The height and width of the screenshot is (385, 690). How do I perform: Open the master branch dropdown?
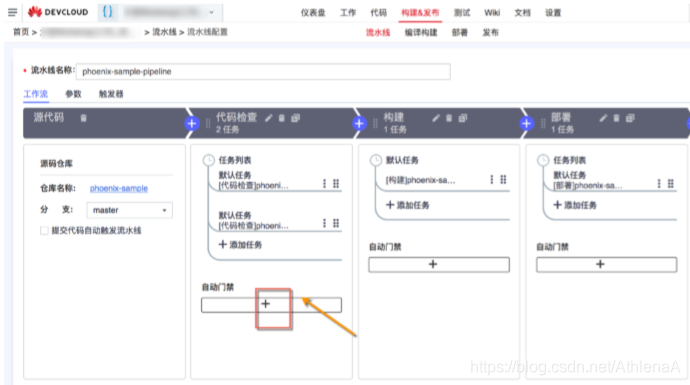129,210
